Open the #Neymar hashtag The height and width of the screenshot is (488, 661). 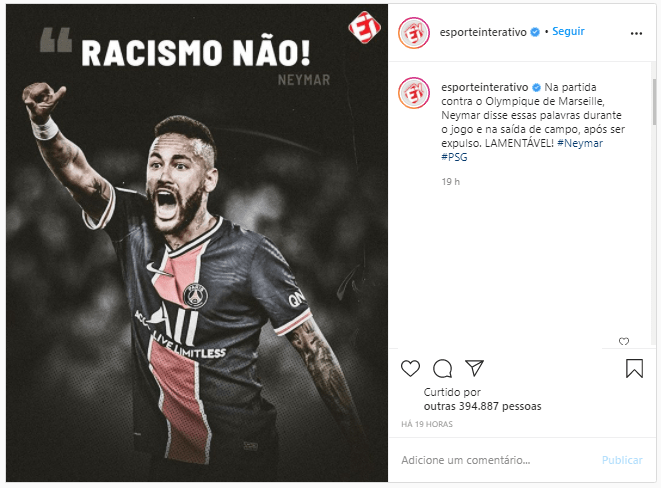tap(580, 143)
